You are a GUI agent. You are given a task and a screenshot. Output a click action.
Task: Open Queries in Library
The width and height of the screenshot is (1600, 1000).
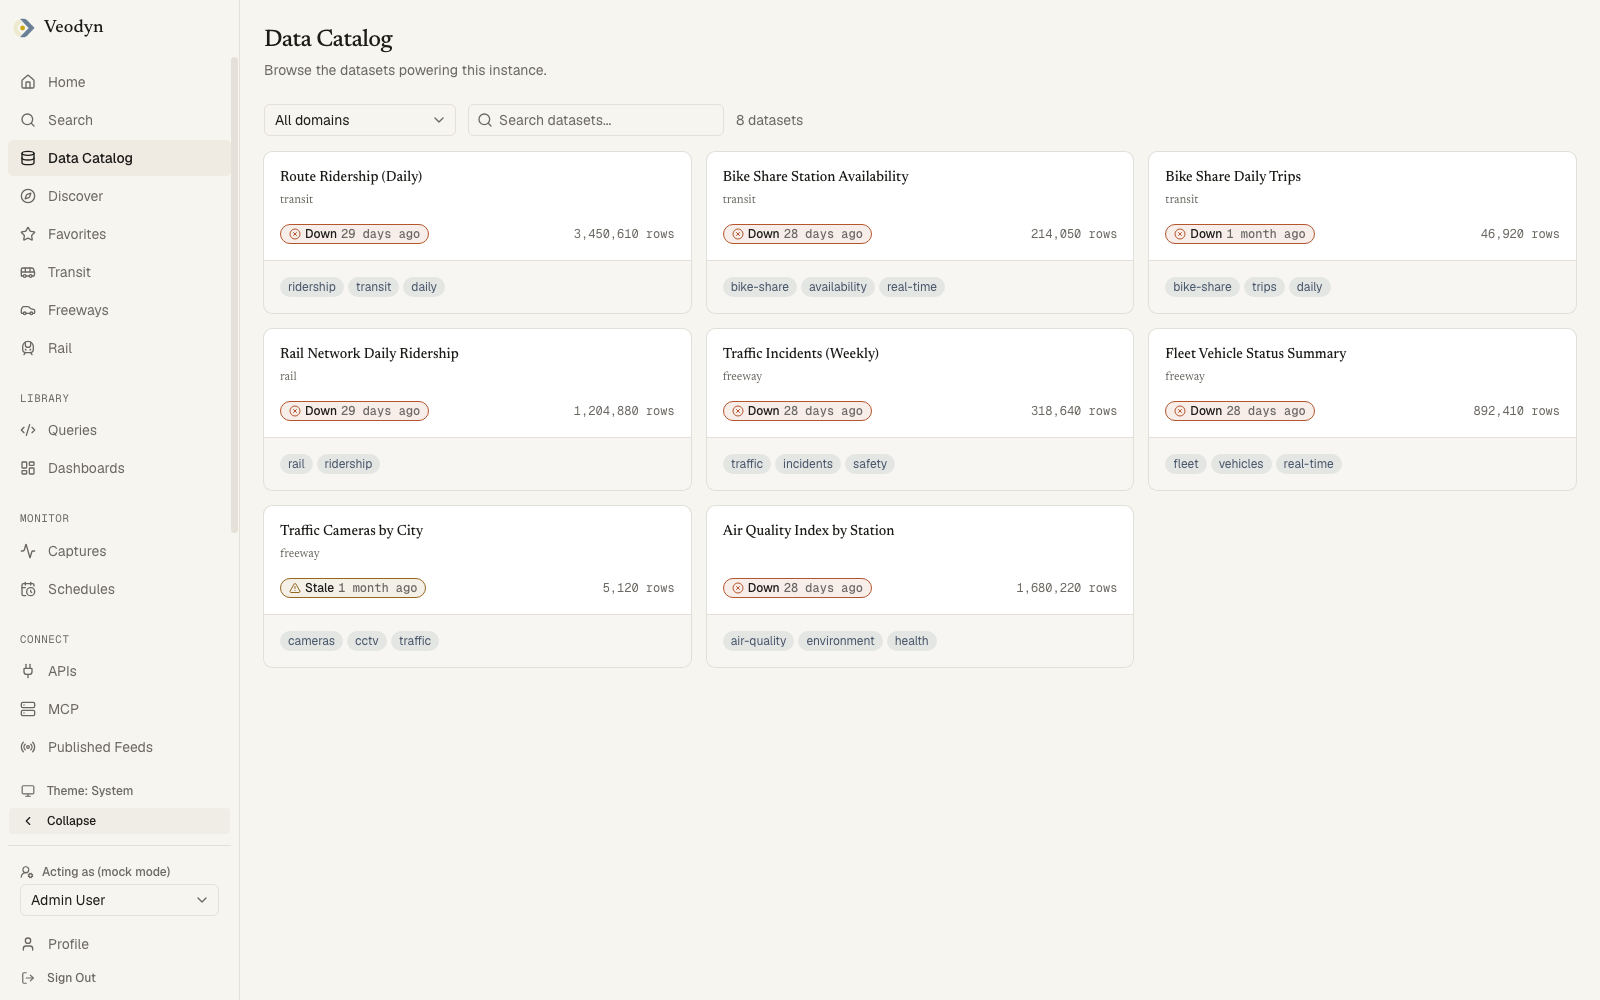[x=119, y=430]
